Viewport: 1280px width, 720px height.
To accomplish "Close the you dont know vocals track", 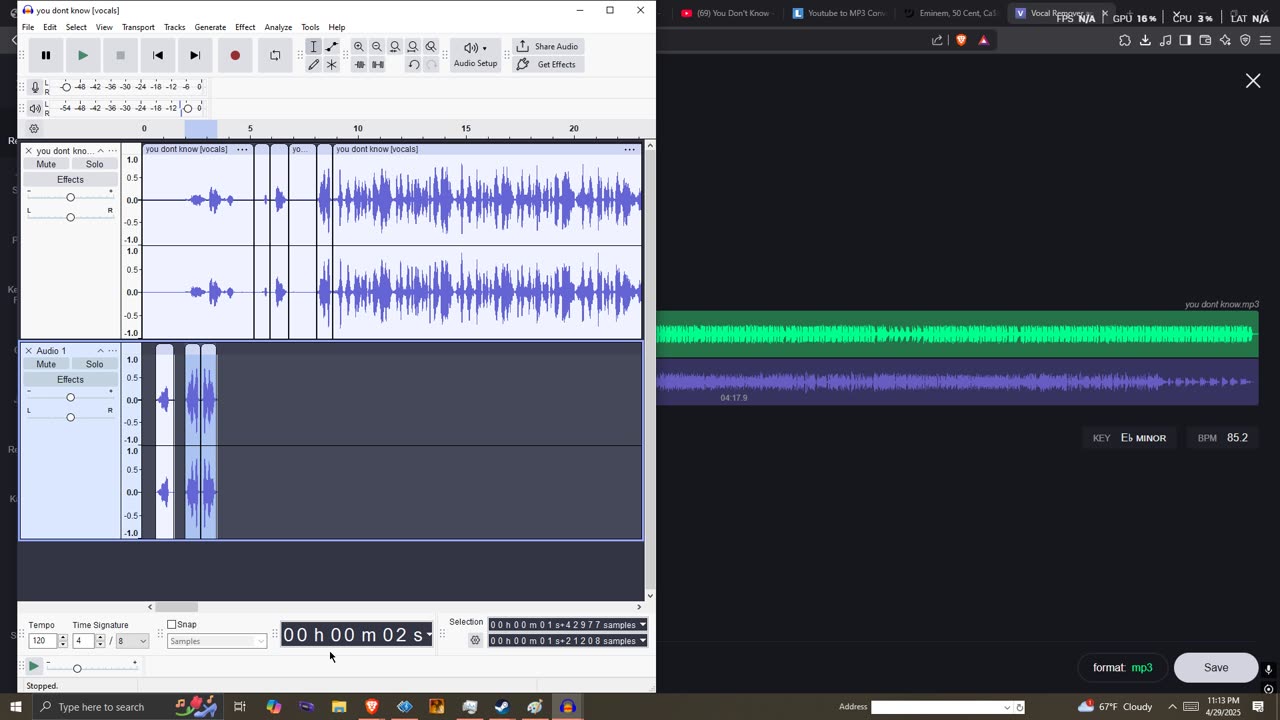I will (28, 151).
